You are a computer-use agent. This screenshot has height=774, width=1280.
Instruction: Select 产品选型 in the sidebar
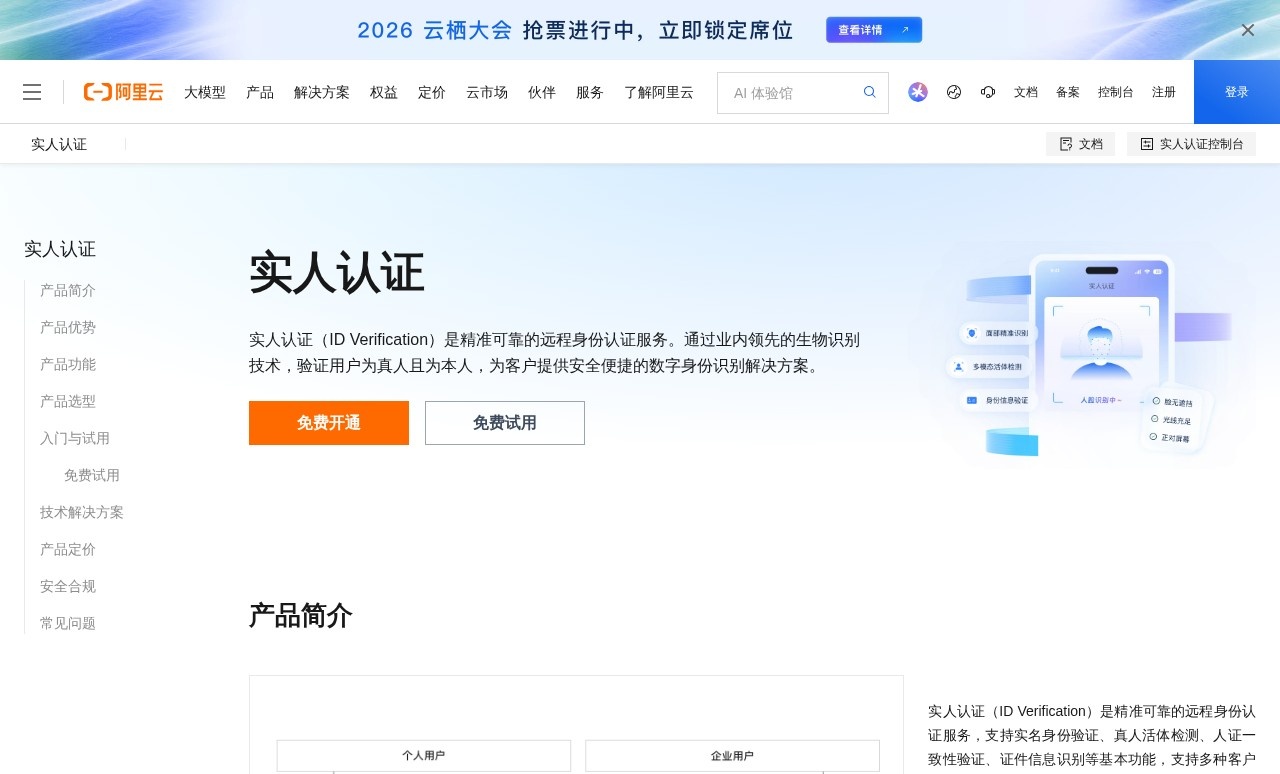(68, 401)
